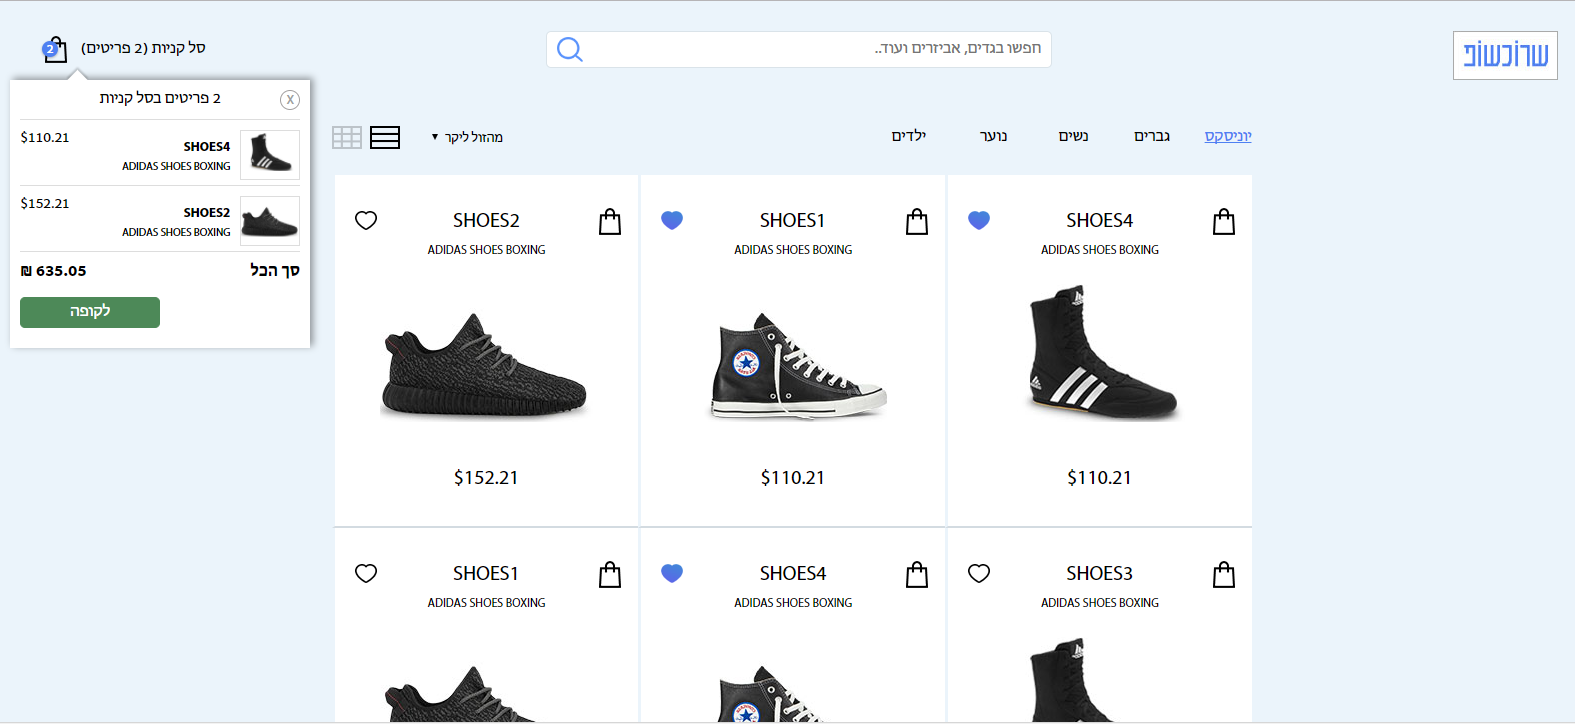Click top-row SHOES4 product title
Screen dimensions: 1575x724
coord(1100,221)
